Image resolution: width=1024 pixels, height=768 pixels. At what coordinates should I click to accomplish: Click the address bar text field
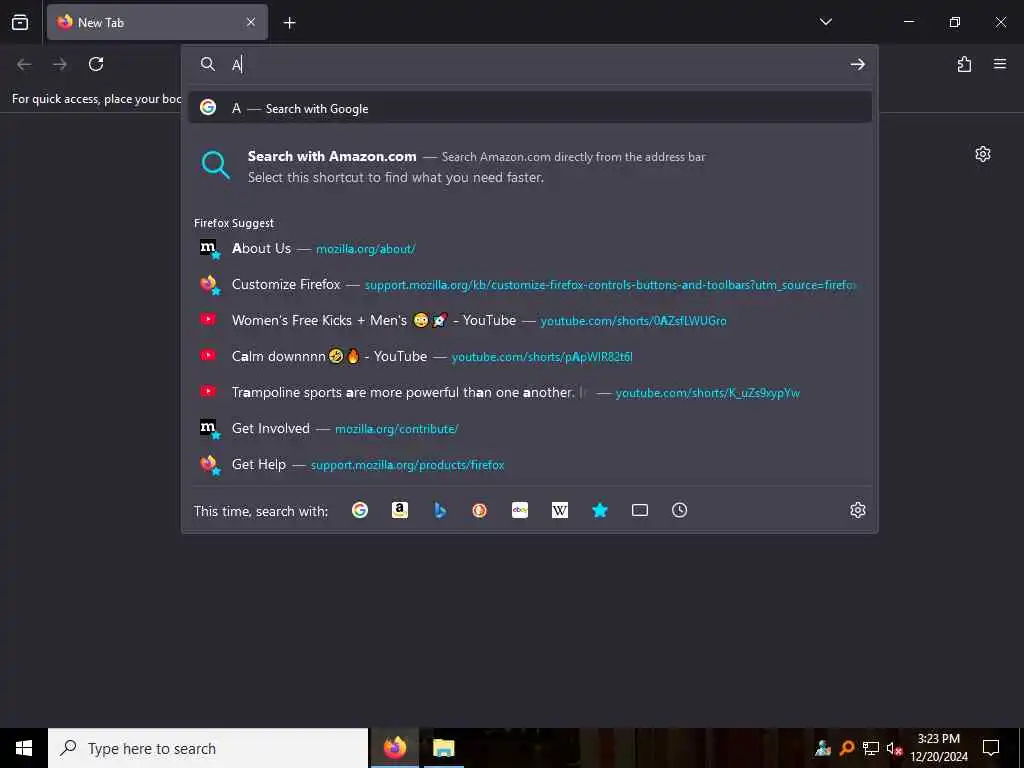pos(536,64)
